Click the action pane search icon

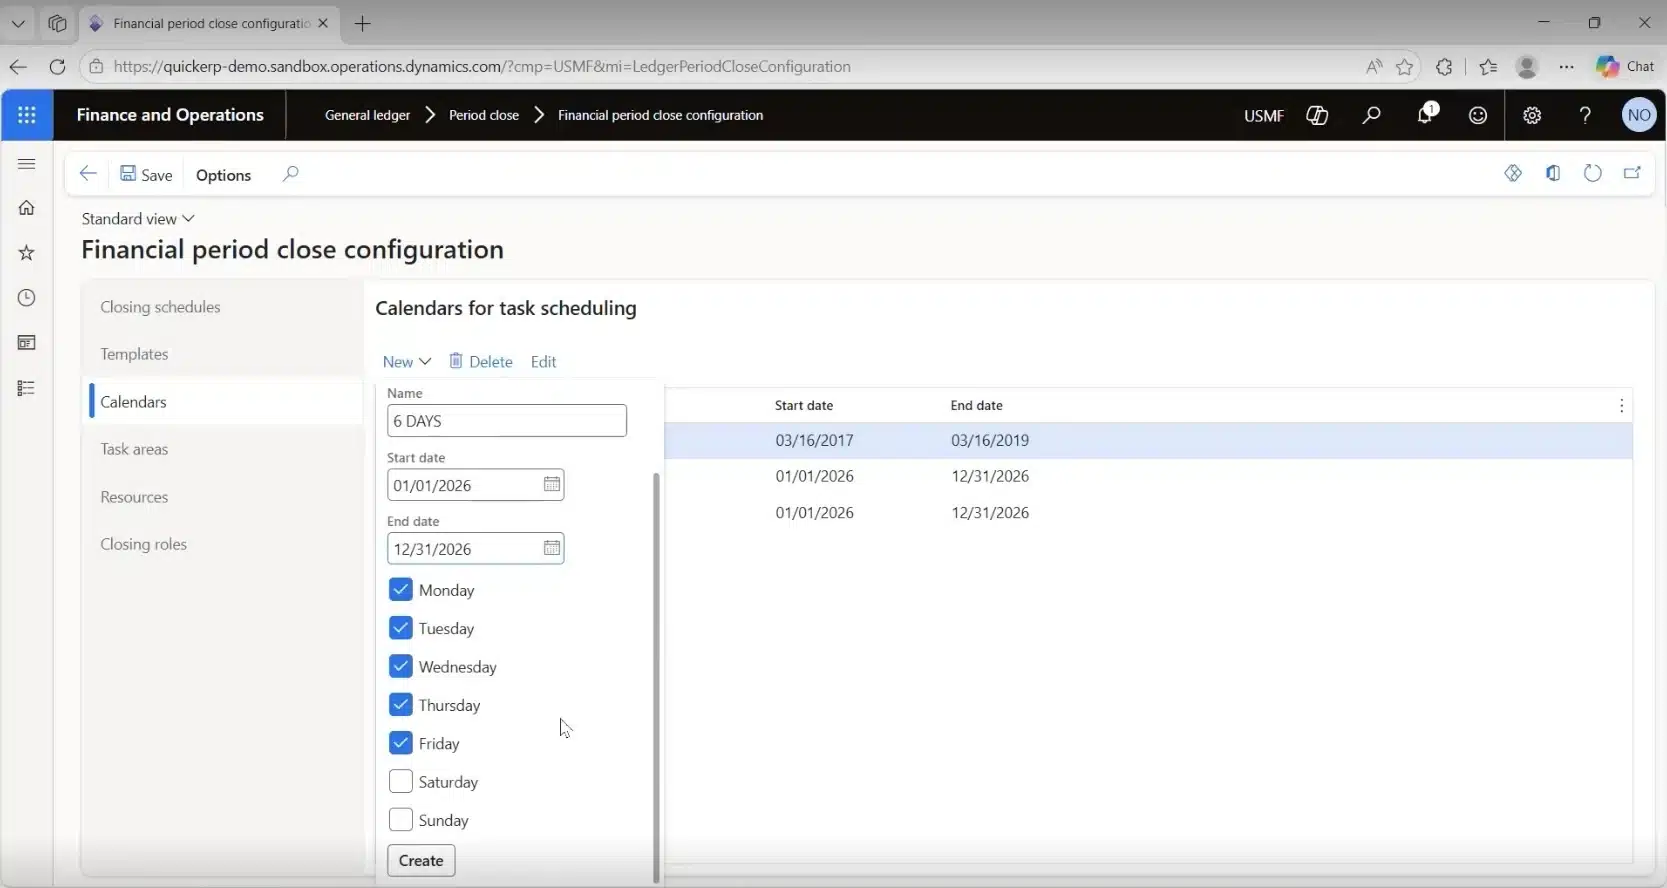click(291, 174)
